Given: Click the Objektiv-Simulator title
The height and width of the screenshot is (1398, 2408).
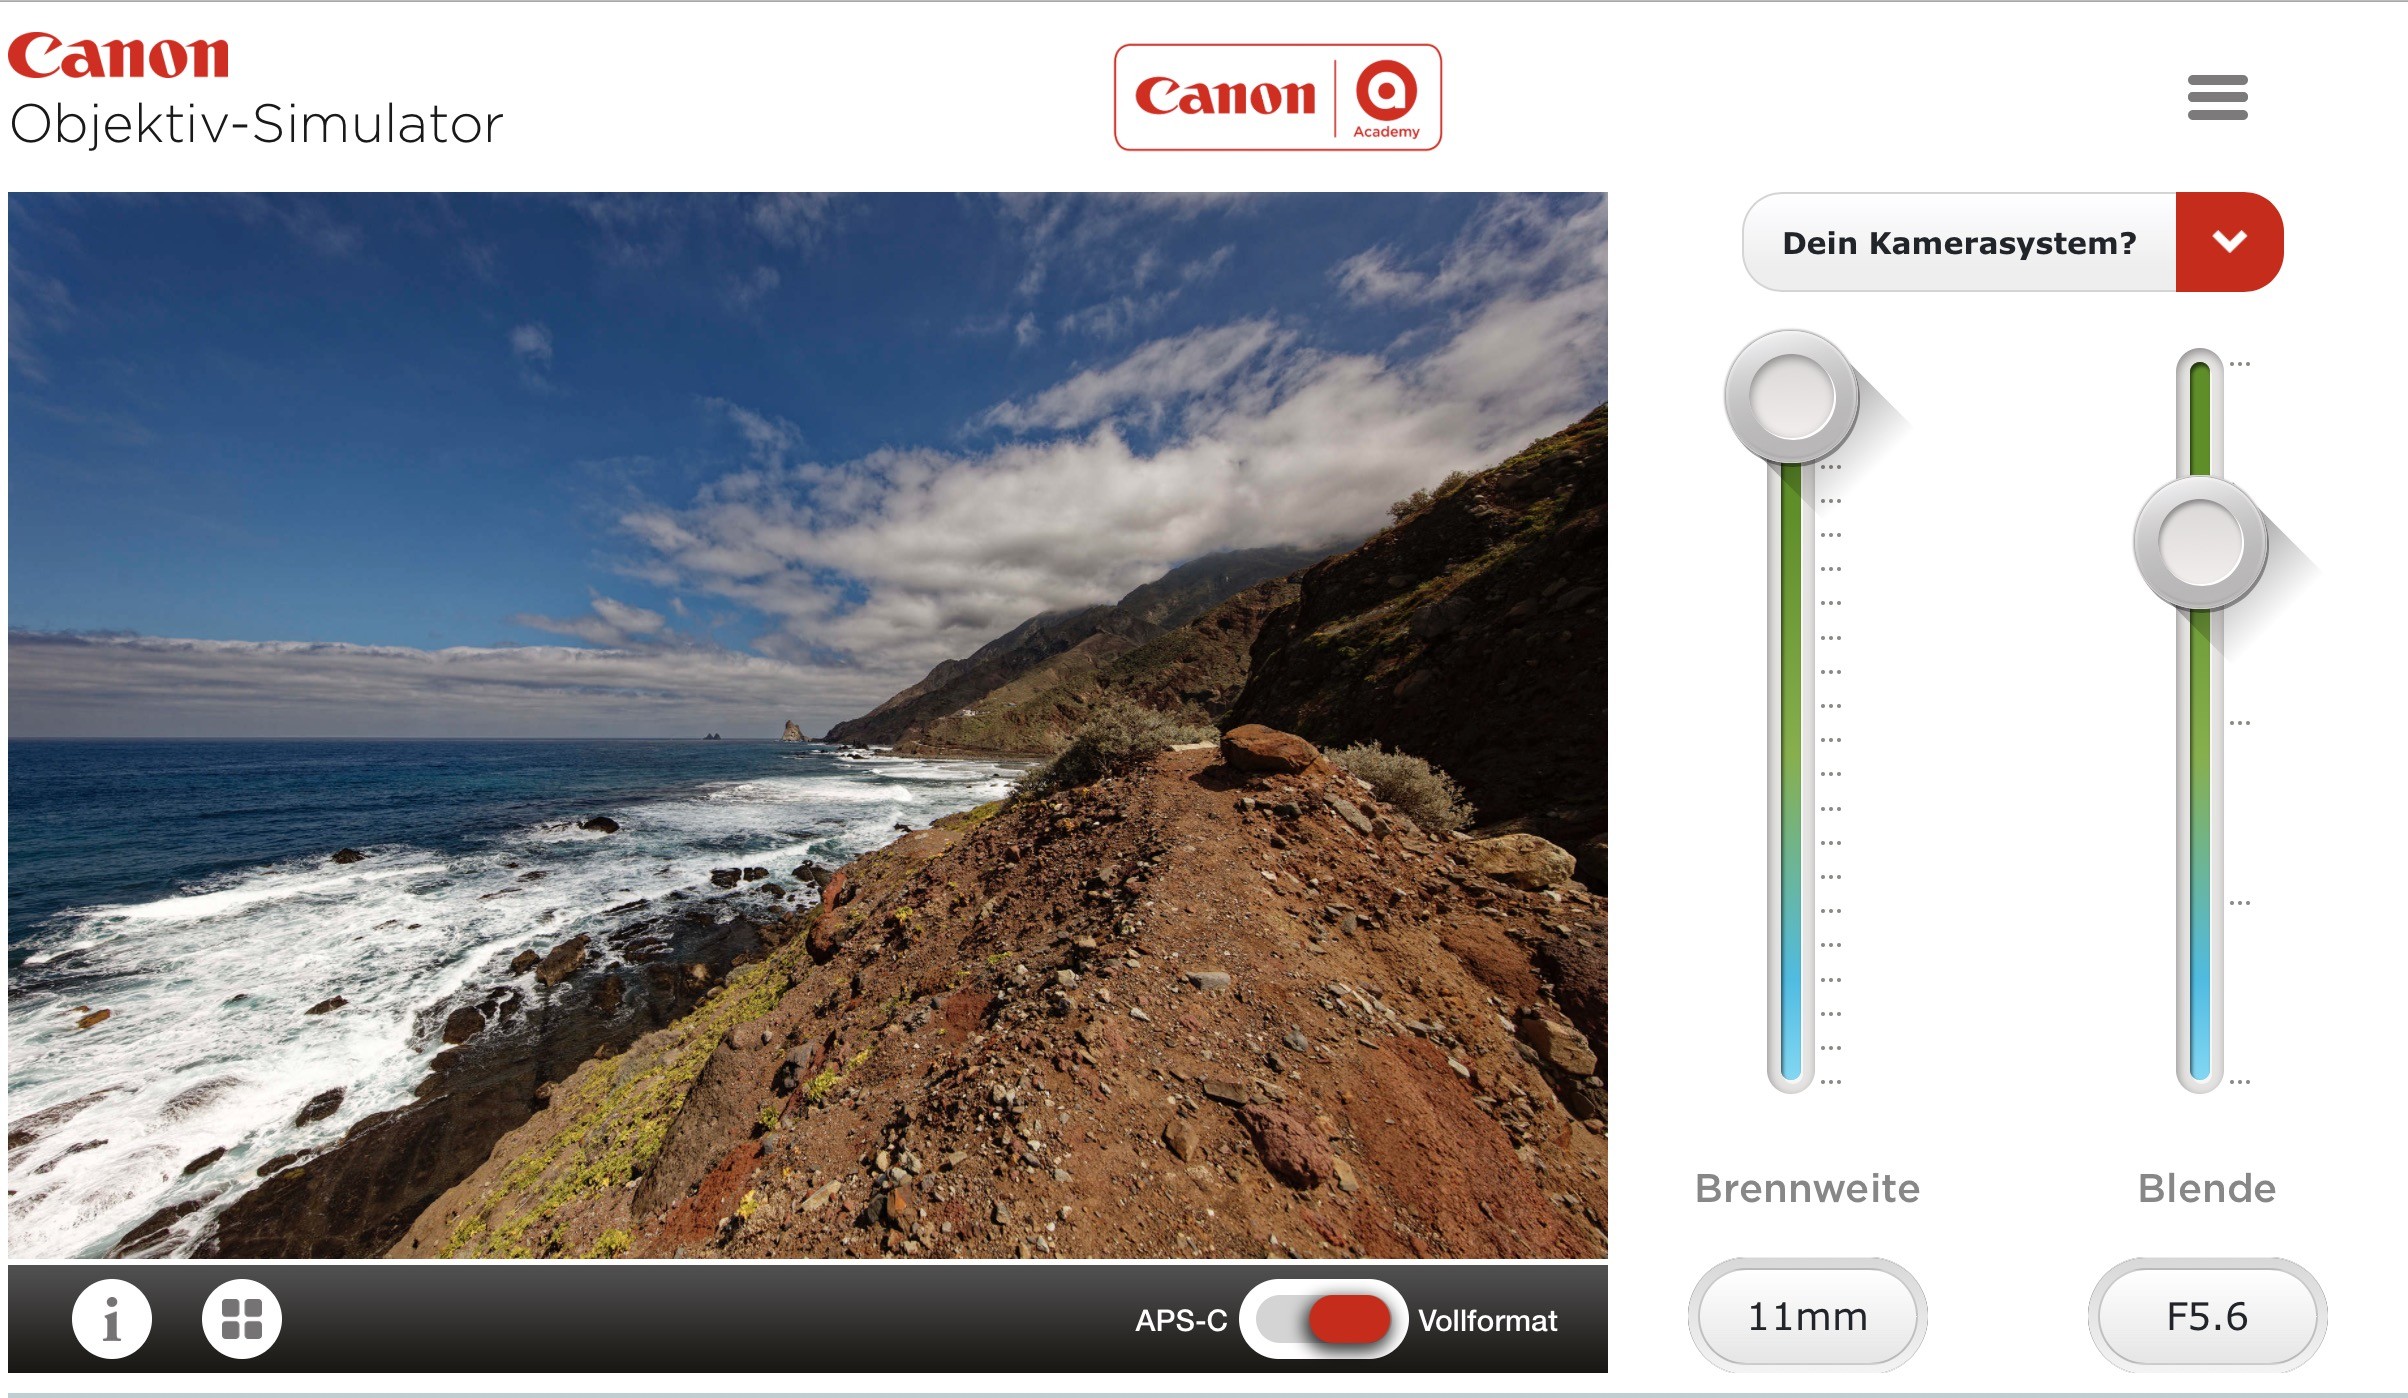Looking at the screenshot, I should [256, 125].
